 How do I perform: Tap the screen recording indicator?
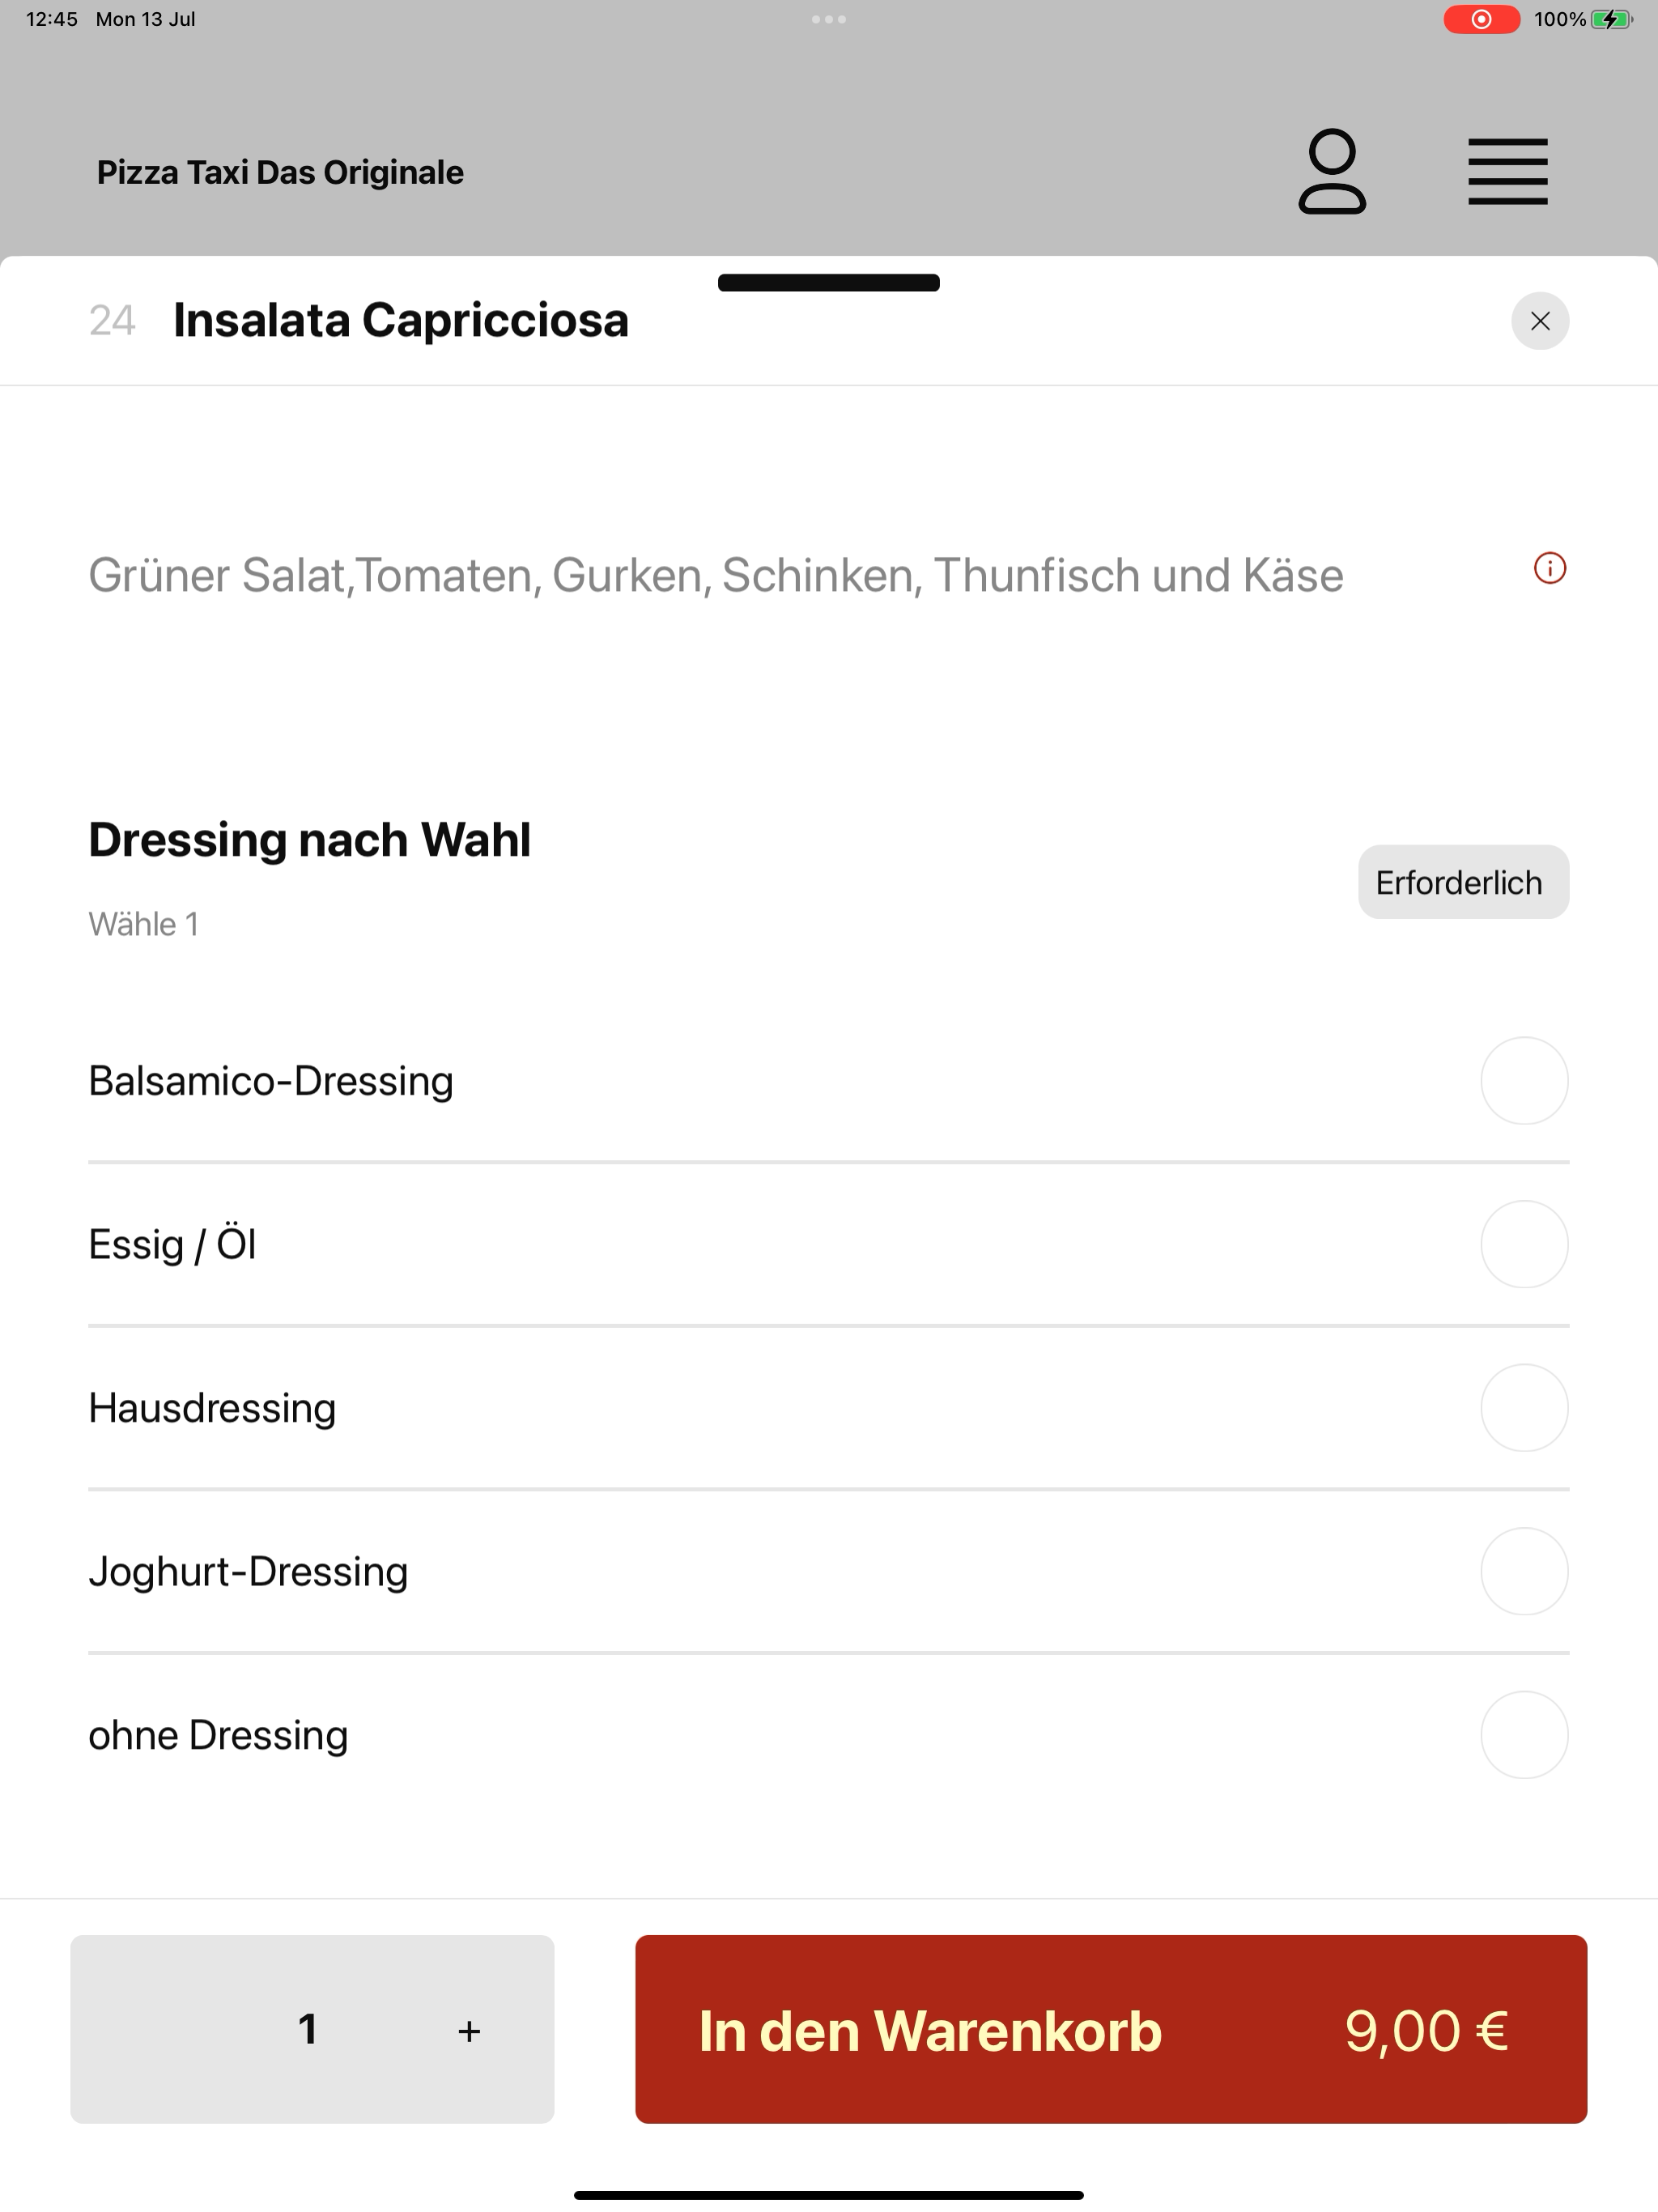[1481, 19]
